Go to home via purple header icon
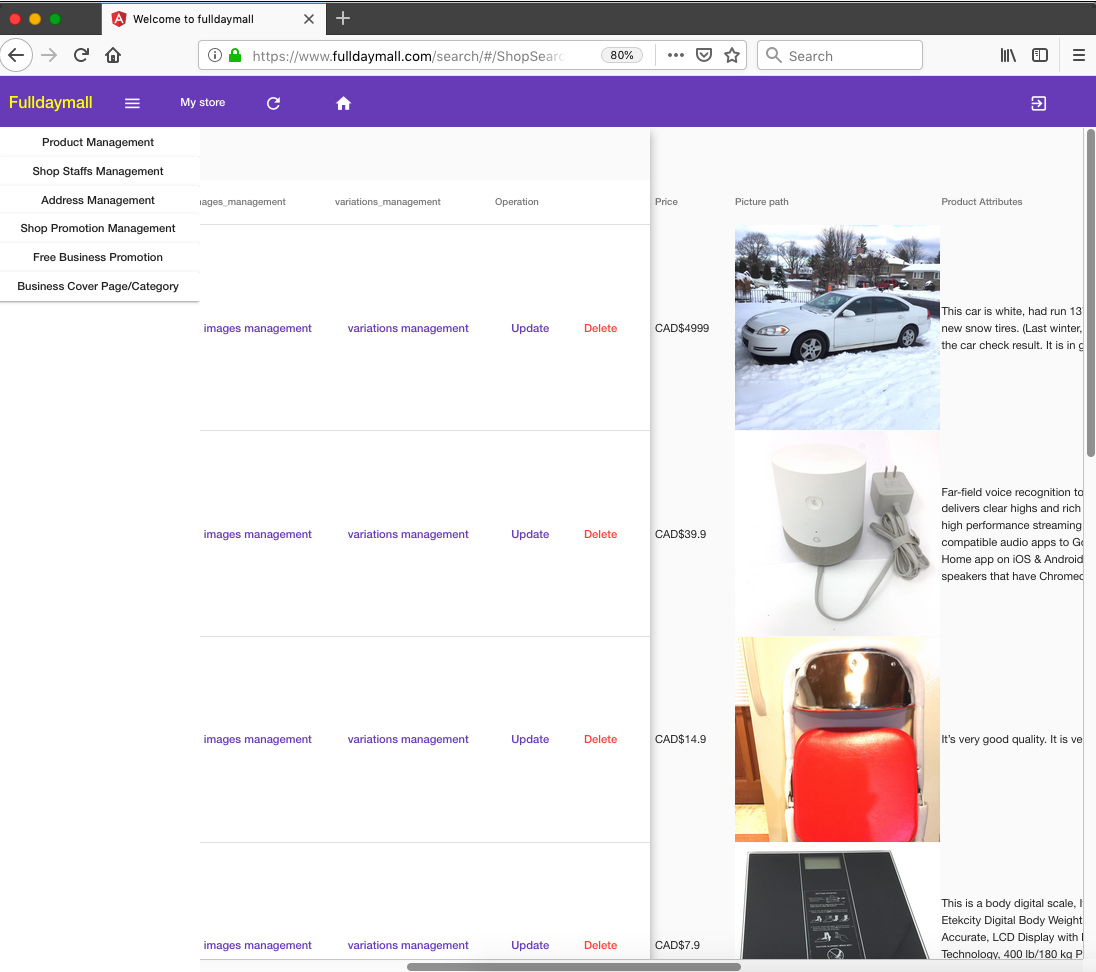This screenshot has width=1096, height=972. tap(343, 103)
